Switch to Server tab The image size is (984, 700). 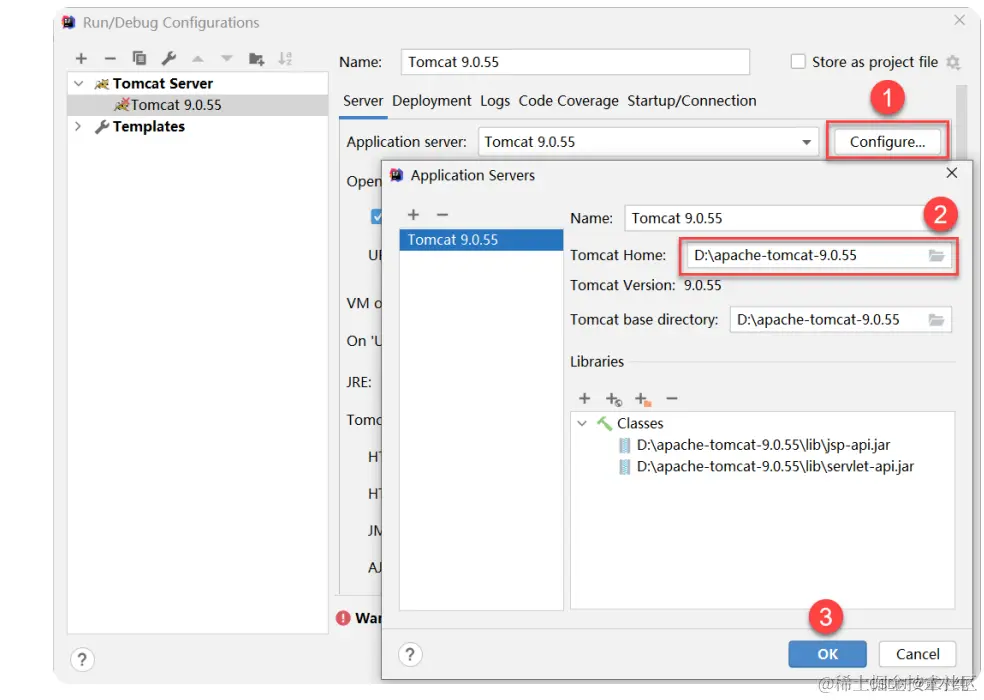point(363,101)
